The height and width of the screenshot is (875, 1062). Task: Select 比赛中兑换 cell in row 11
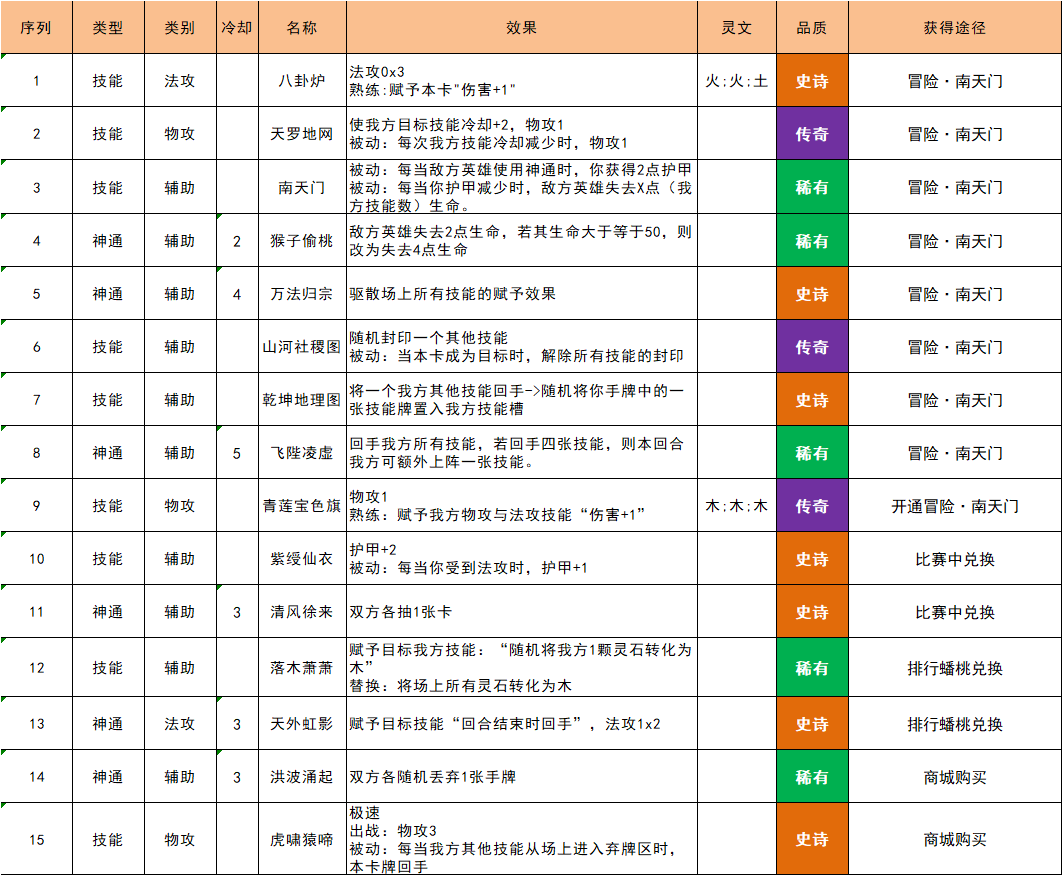[955, 612]
